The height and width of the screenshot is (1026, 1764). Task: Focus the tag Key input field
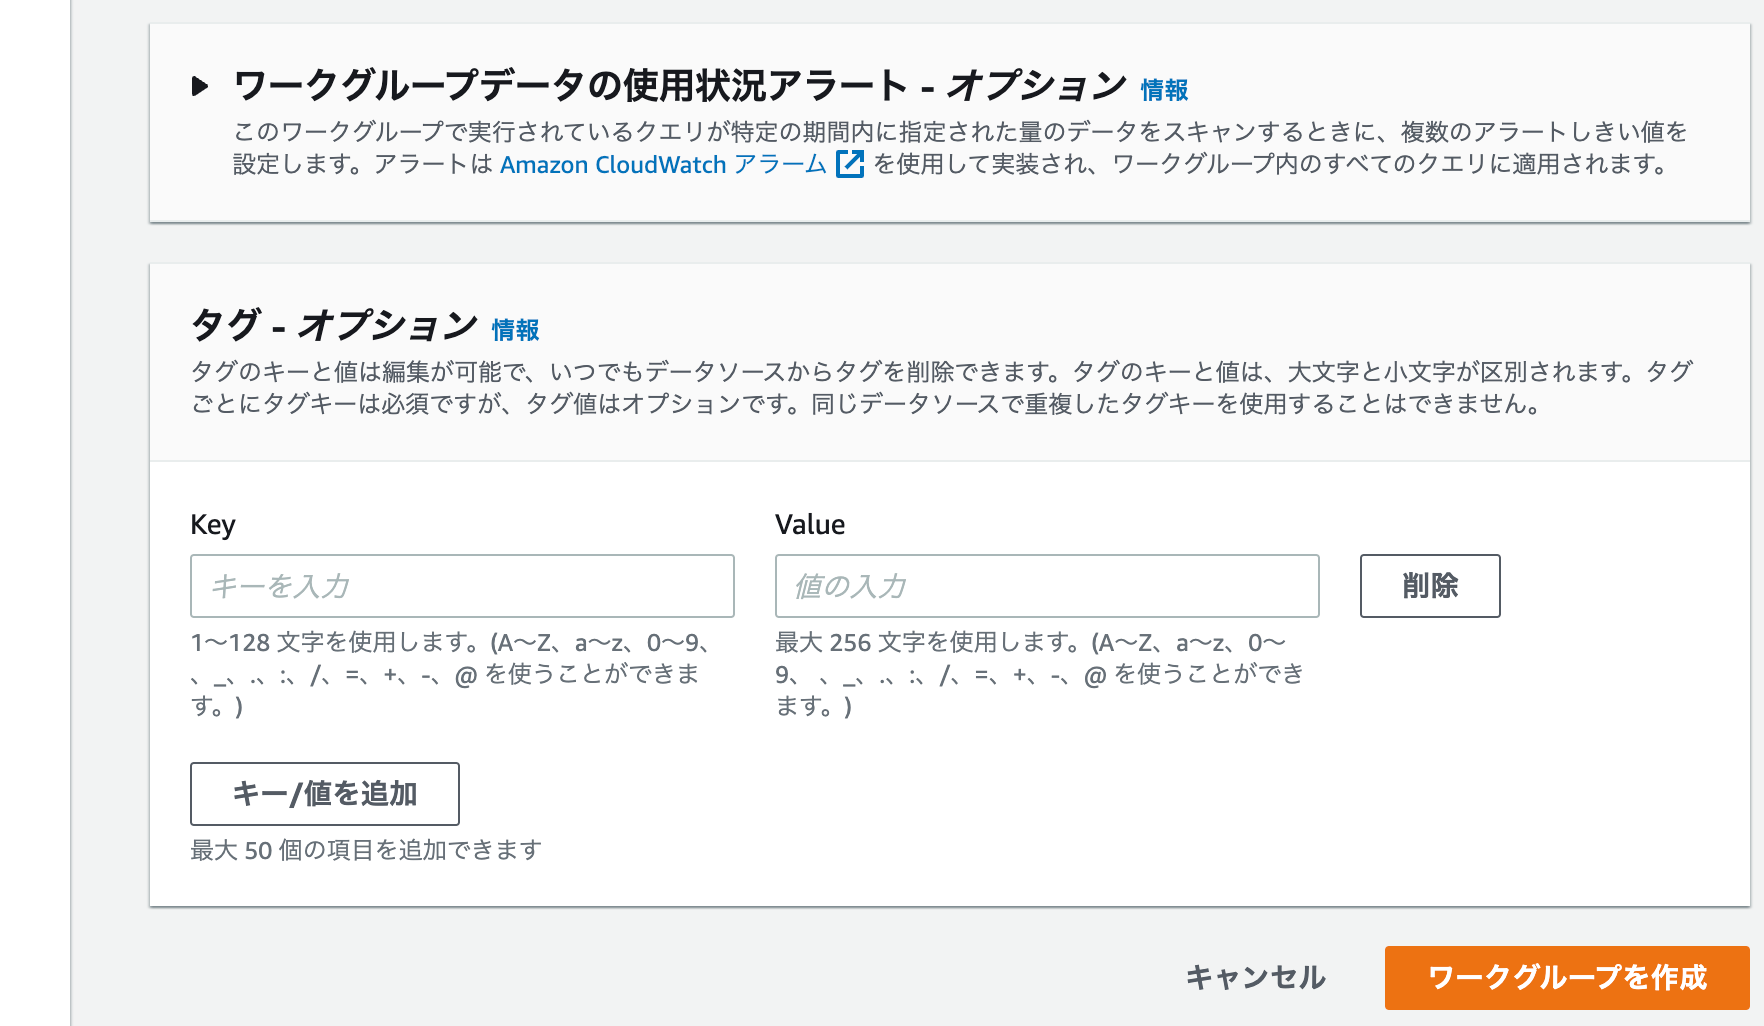[462, 586]
